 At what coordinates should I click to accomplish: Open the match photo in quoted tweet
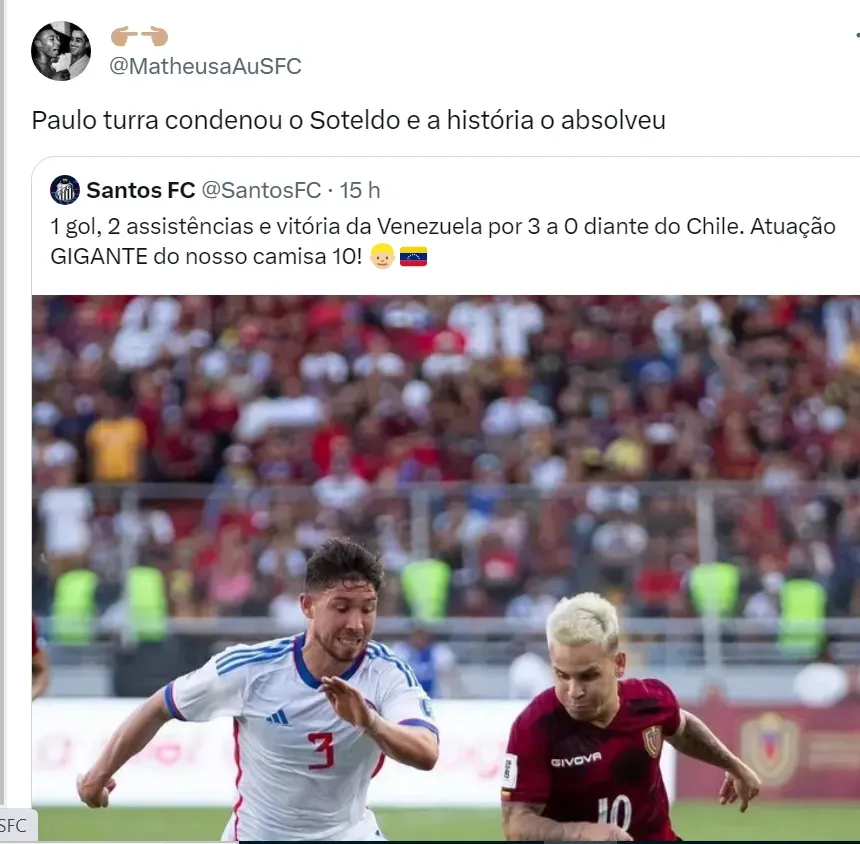point(445,568)
